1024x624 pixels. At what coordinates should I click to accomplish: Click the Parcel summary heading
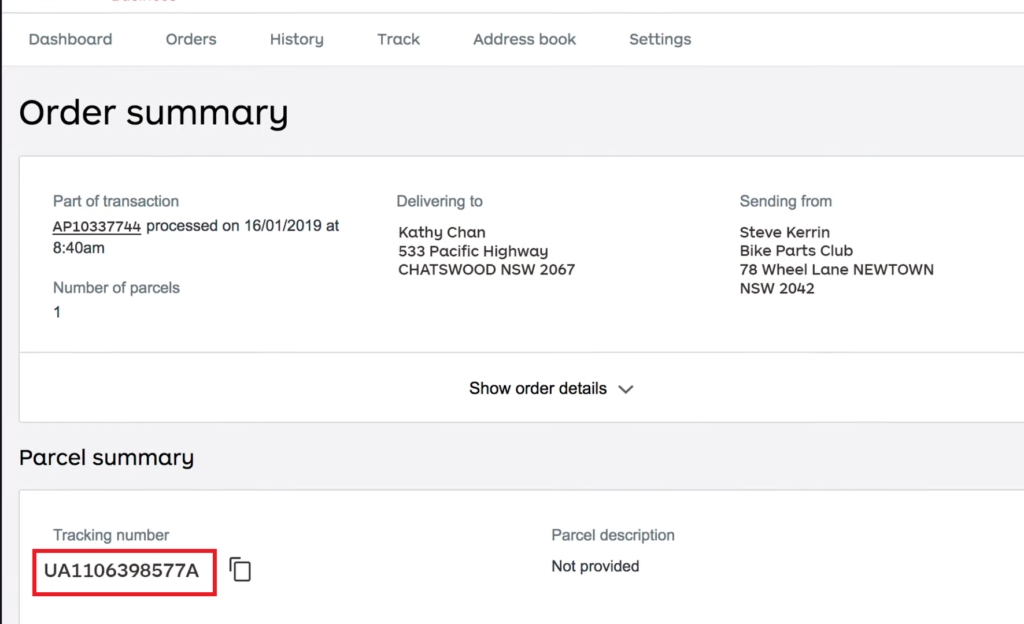[106, 457]
